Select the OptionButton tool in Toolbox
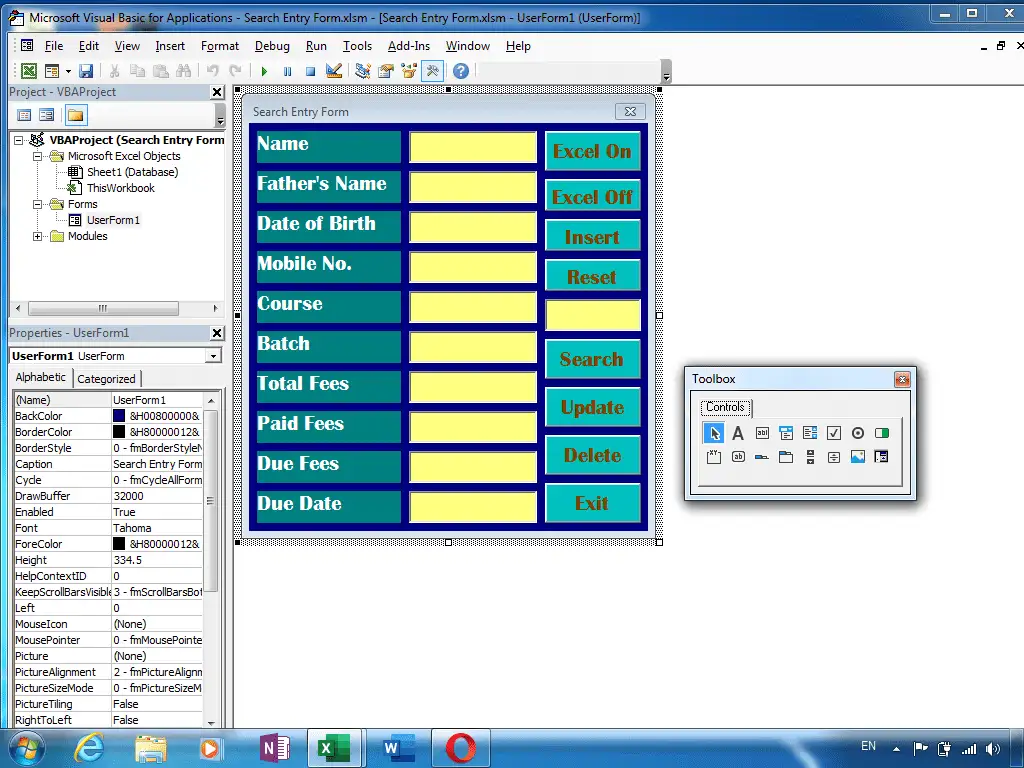 point(858,432)
